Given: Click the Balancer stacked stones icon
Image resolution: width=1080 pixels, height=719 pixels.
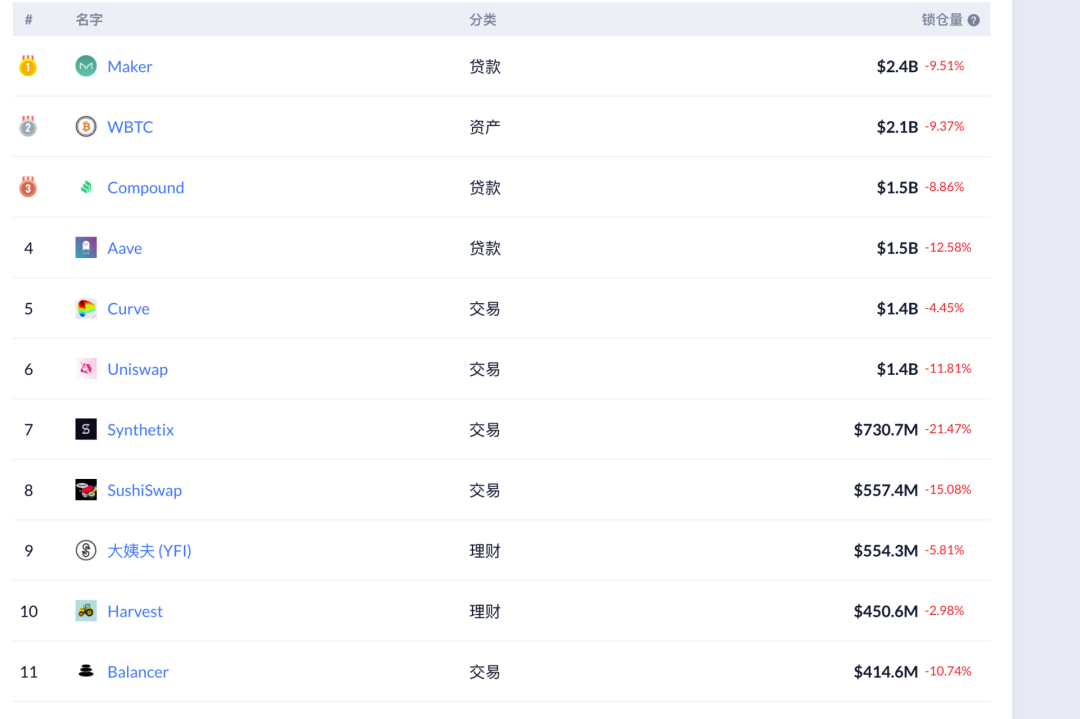Looking at the screenshot, I should pyautogui.click(x=86, y=671).
